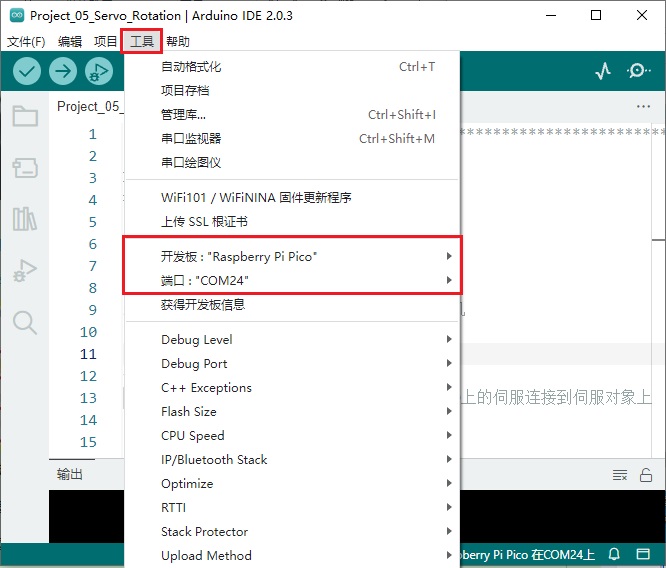The height and width of the screenshot is (568, 666).
Task: Open 串口监视器 from the Tools menu
Action: [293, 138]
